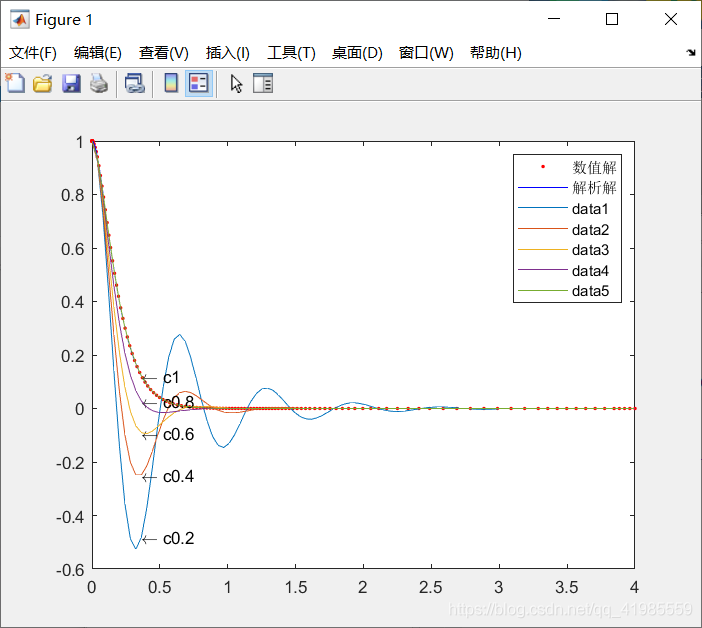Create a new figure from the toolbar
This screenshot has height=628, width=702.
tap(16, 83)
